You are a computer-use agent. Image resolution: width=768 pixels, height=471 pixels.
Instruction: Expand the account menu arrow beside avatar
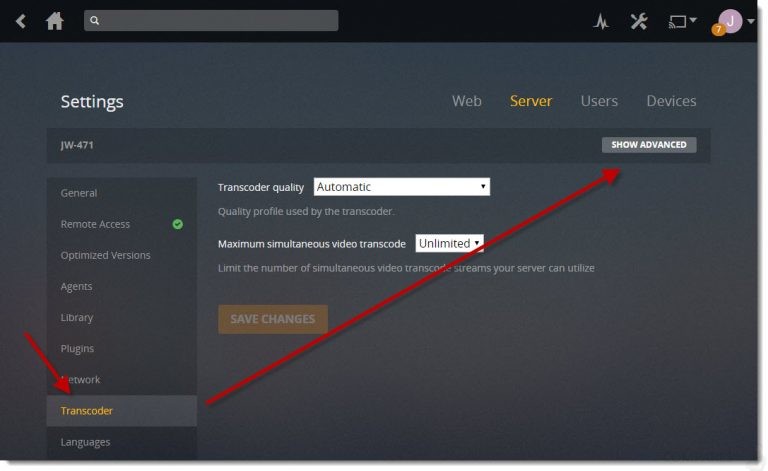750,21
